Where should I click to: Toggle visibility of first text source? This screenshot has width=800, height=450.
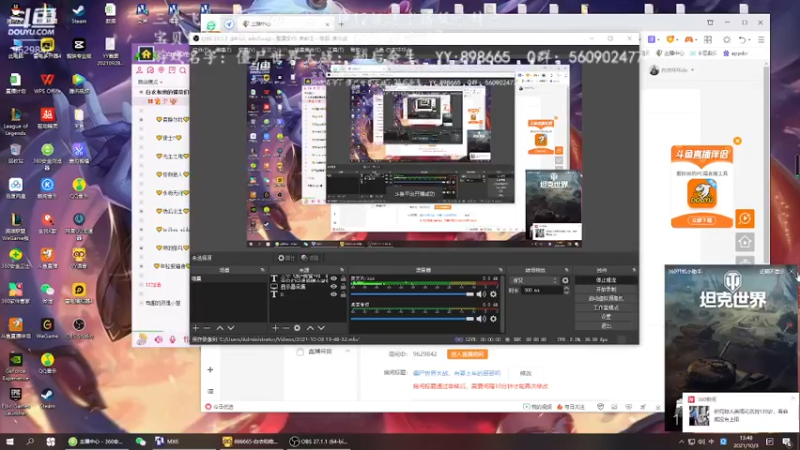334,279
